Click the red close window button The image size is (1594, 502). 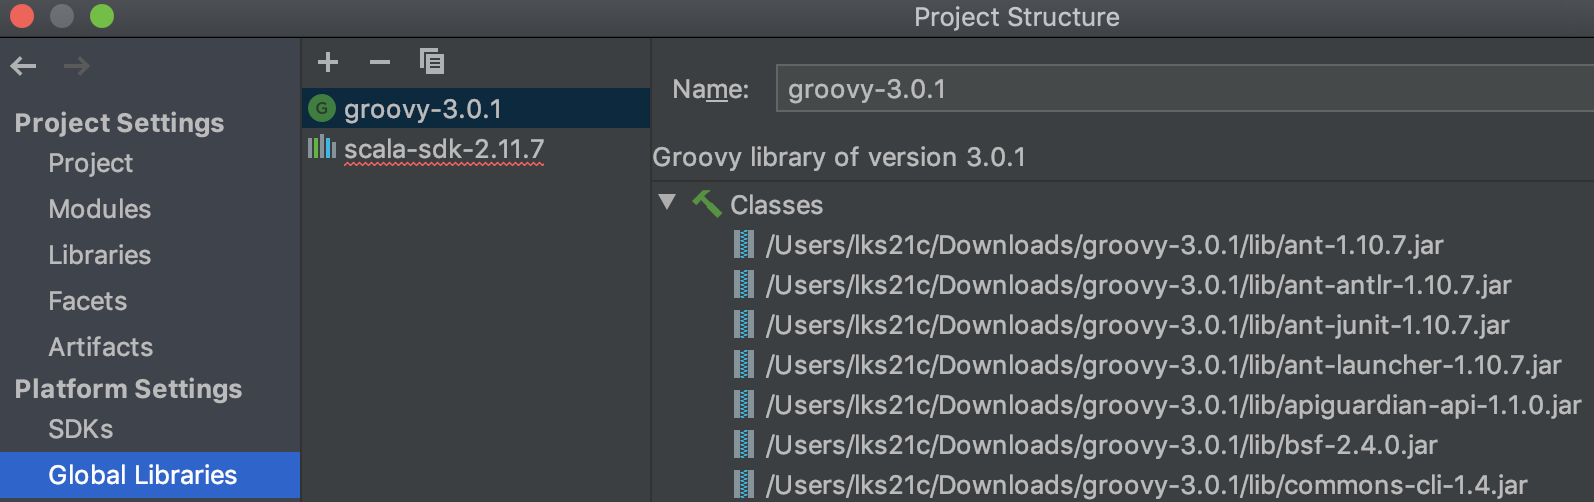click(x=21, y=16)
